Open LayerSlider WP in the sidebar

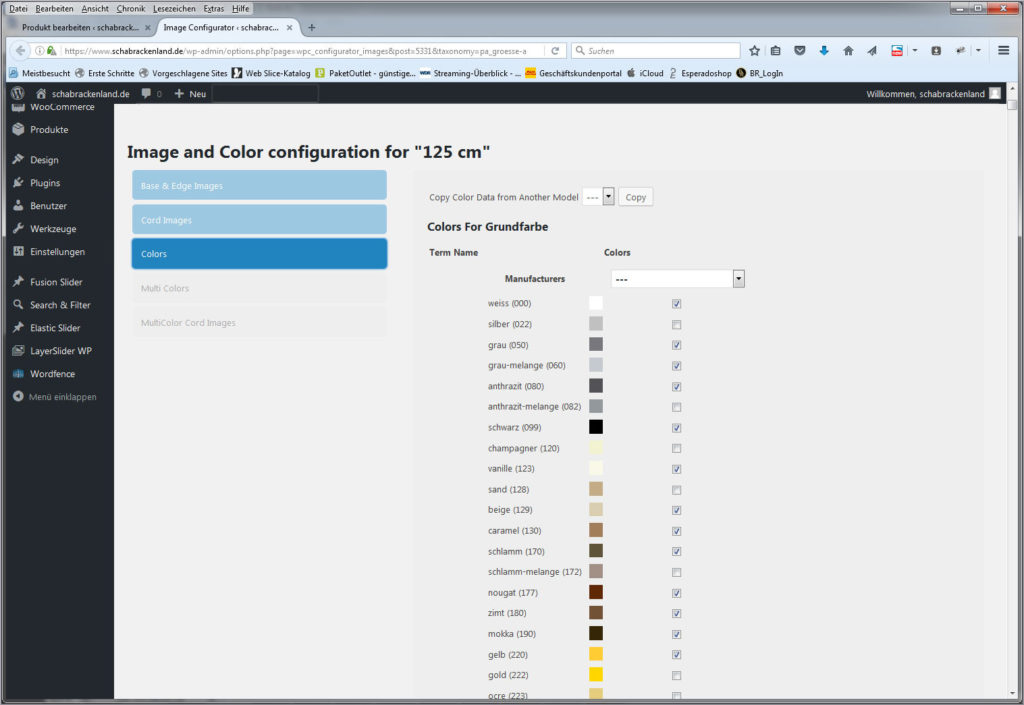[60, 351]
